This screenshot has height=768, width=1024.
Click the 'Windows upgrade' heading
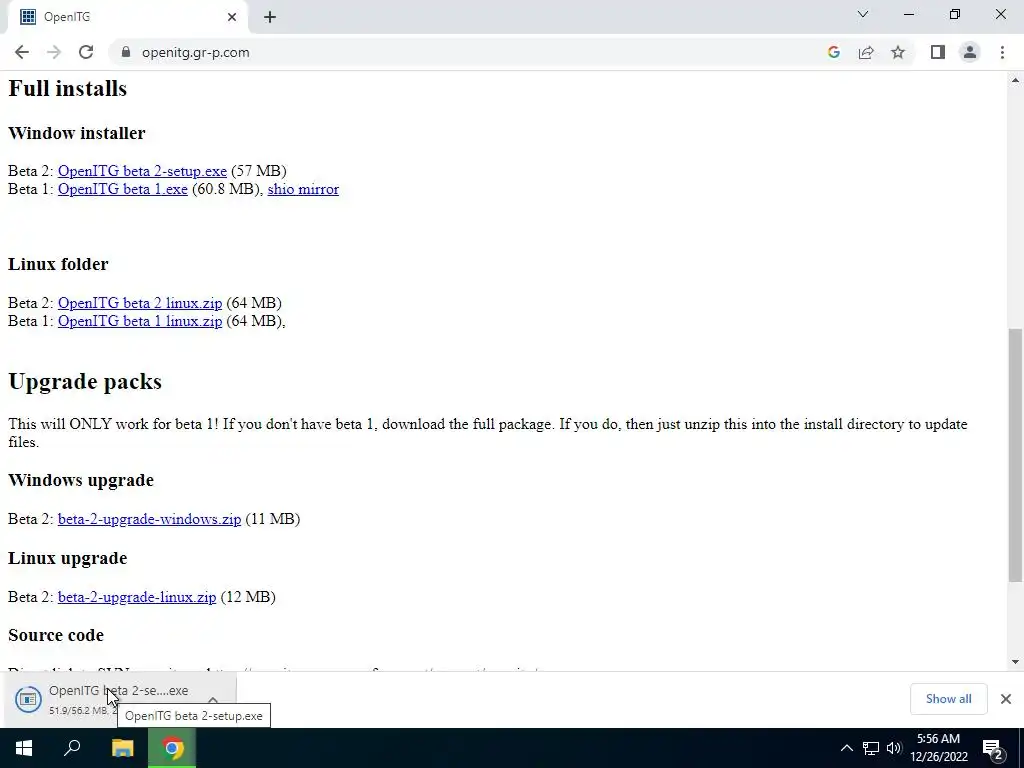tap(81, 481)
